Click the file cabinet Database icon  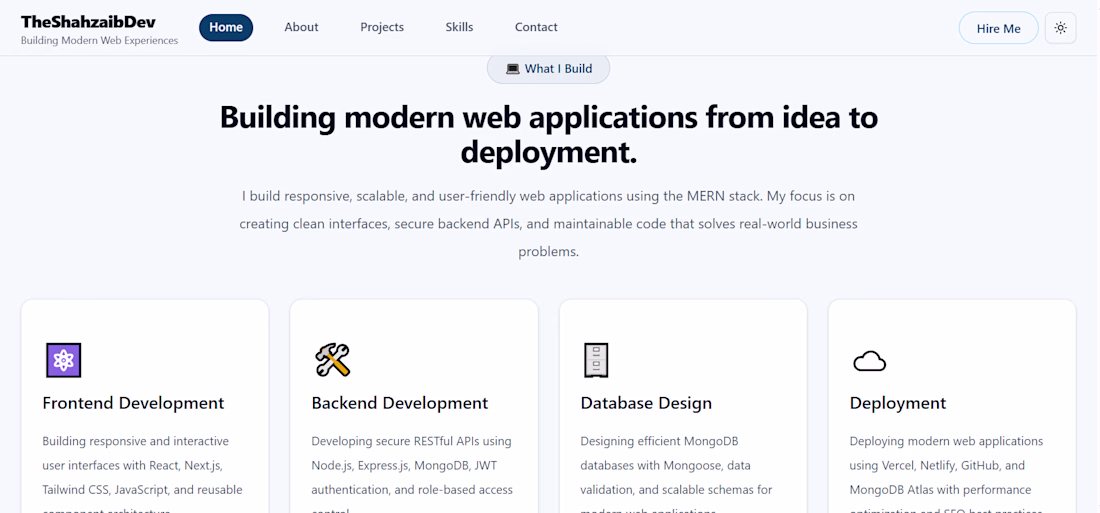[x=596, y=360]
